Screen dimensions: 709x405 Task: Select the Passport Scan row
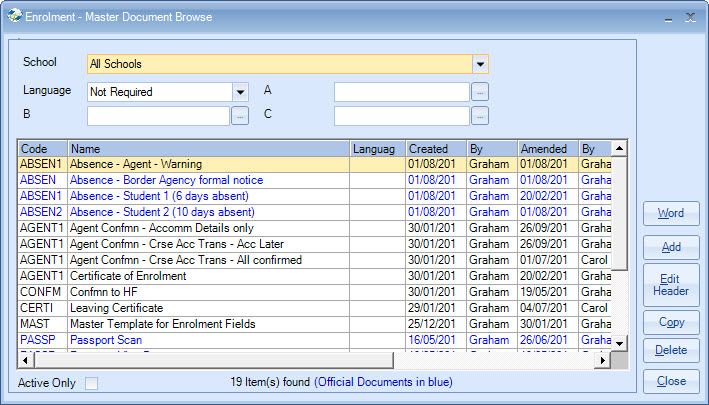tap(315, 340)
